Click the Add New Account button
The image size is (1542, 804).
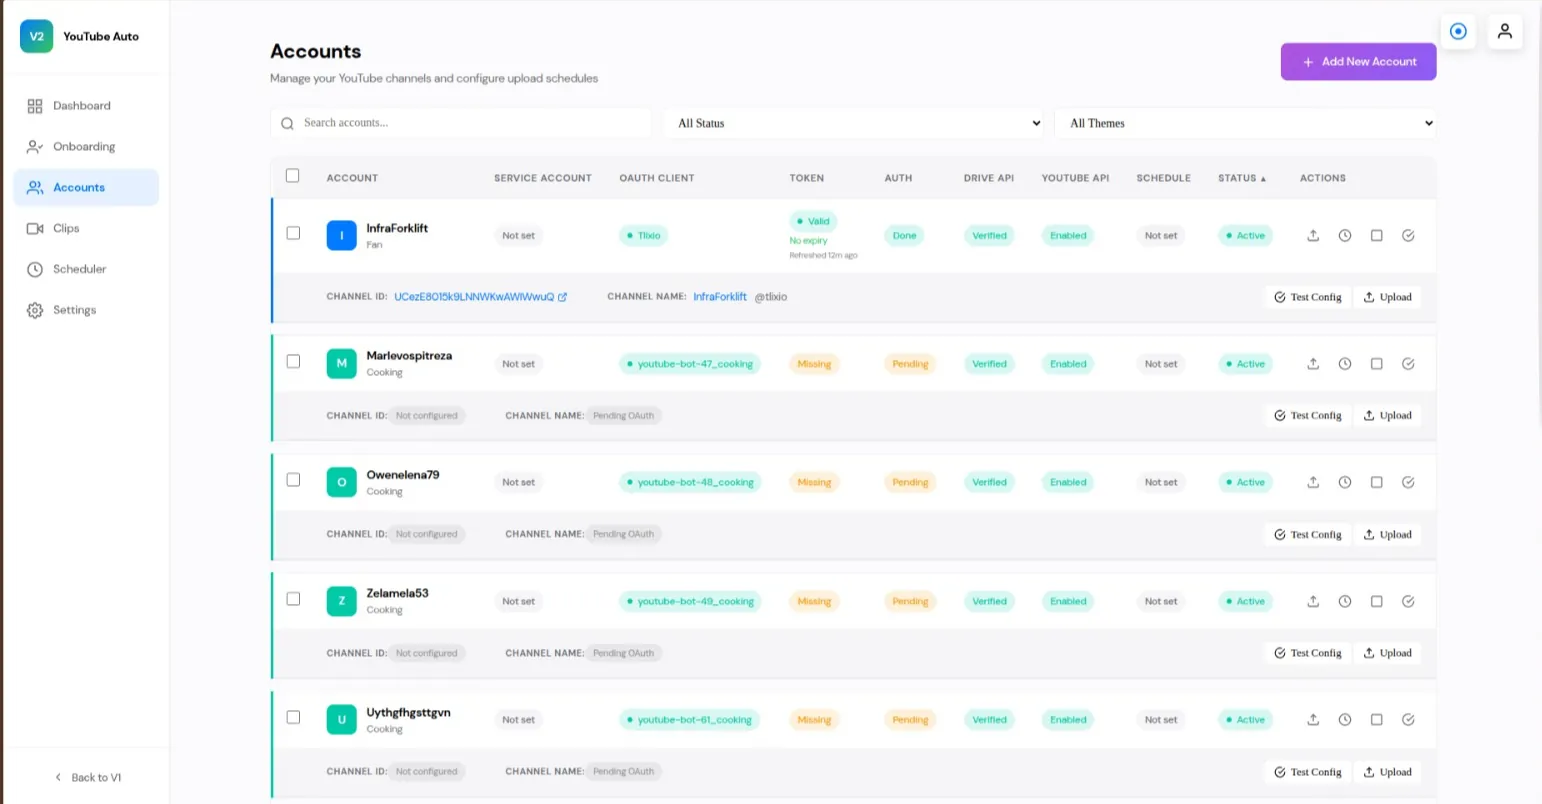coord(1358,62)
